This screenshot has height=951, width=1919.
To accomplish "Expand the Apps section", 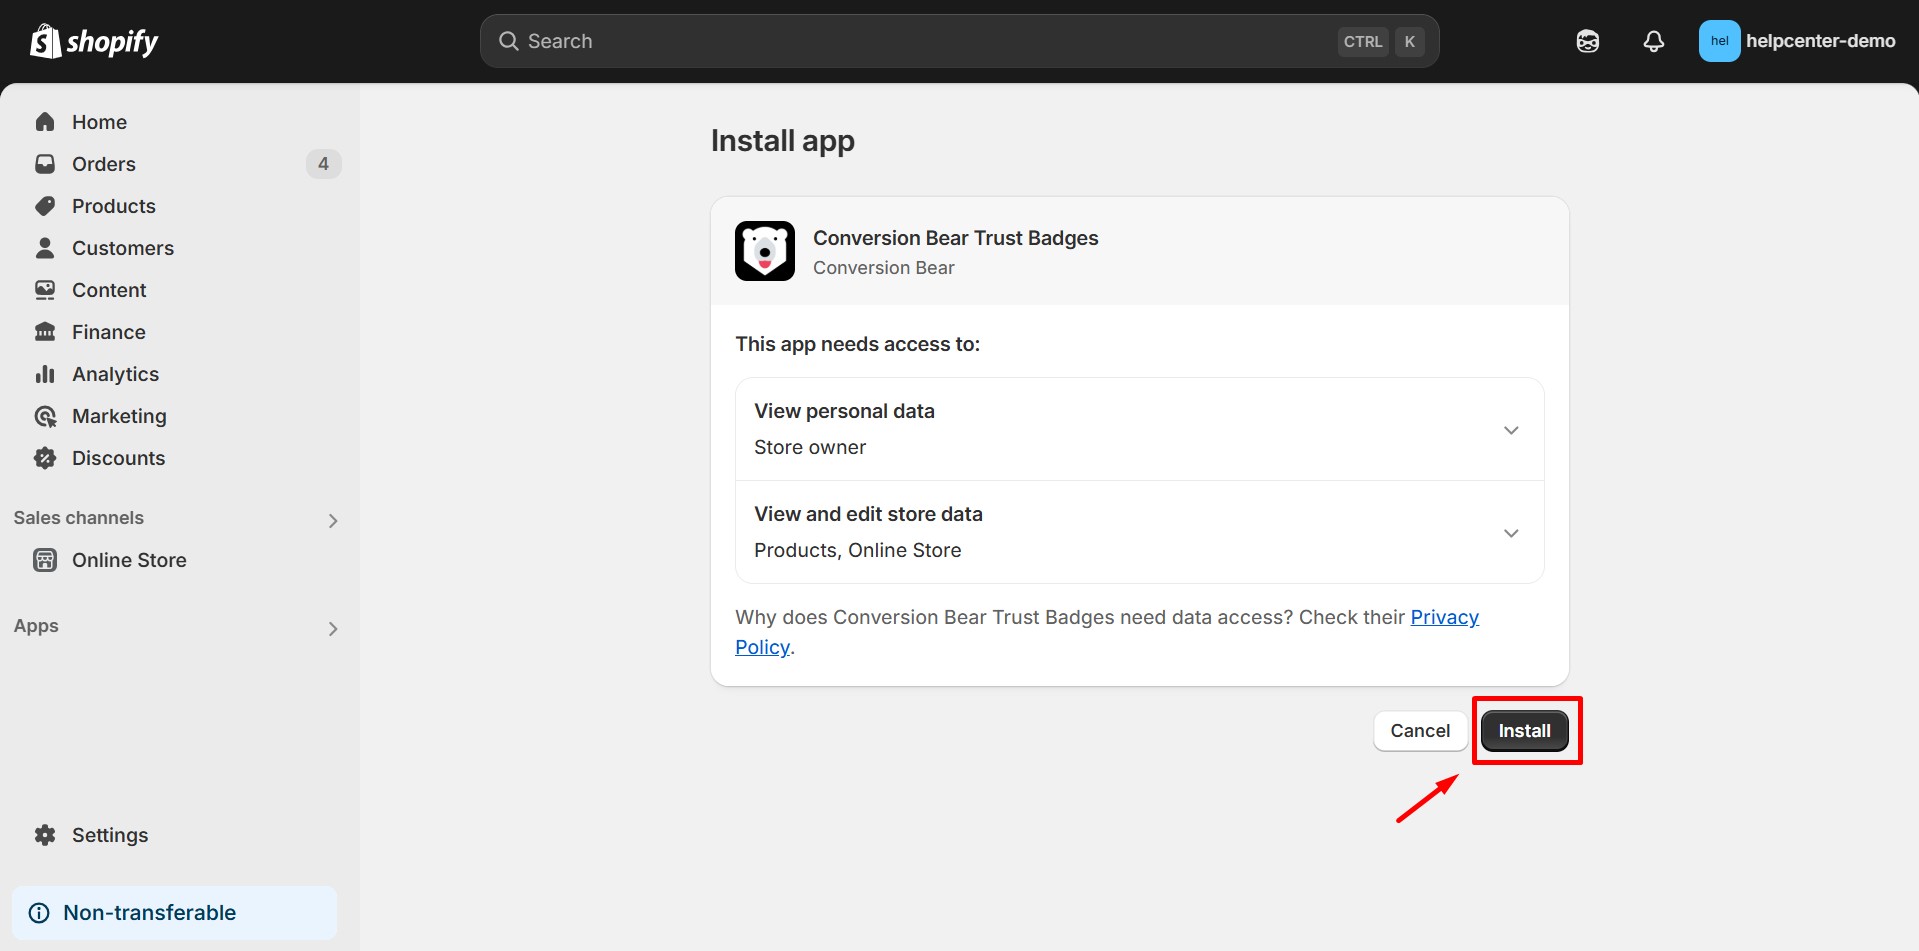I will pyautogui.click(x=332, y=628).
